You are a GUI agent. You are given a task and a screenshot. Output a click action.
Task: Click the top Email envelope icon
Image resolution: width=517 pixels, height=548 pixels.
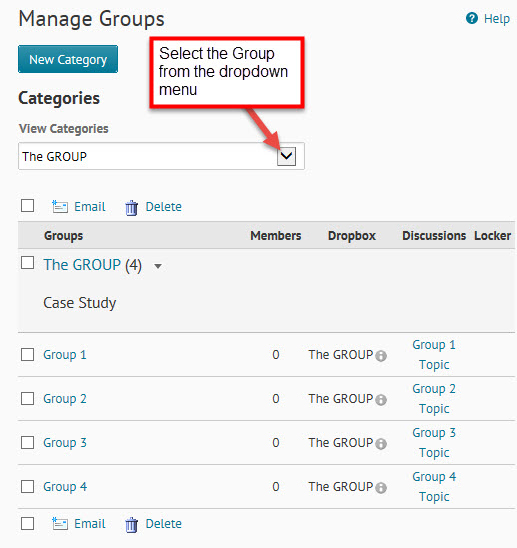pos(60,207)
